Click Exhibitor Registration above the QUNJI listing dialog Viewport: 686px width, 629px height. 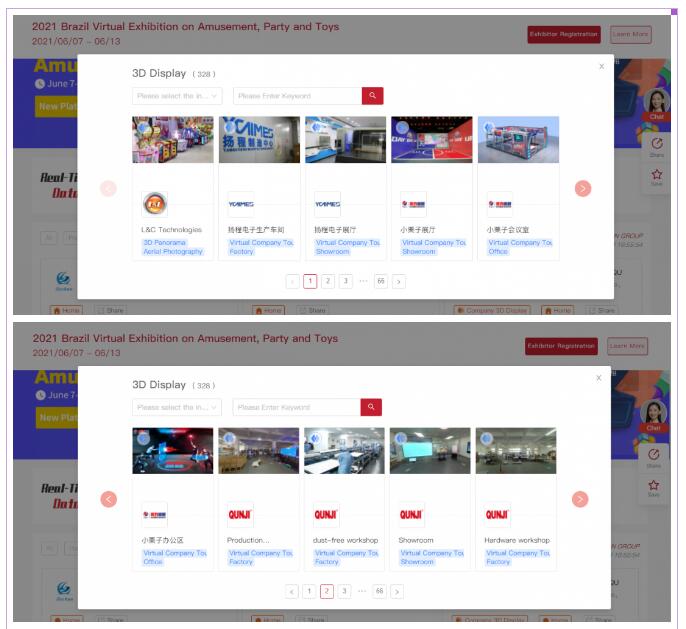(x=562, y=346)
